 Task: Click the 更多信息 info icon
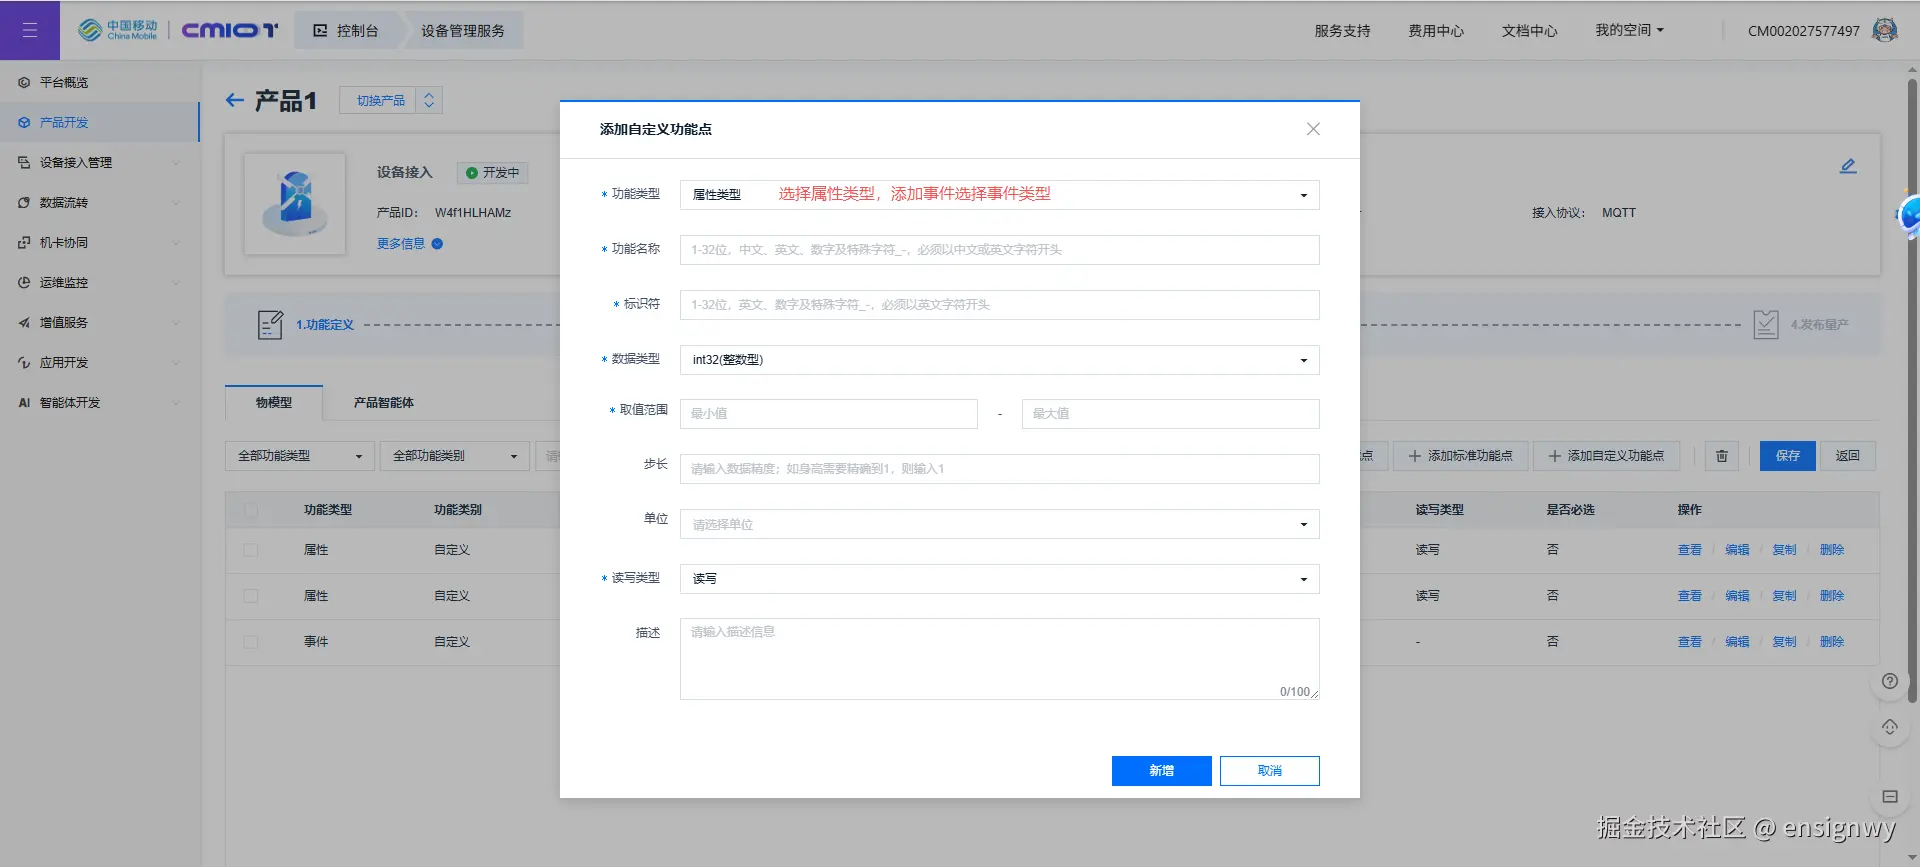(x=437, y=244)
